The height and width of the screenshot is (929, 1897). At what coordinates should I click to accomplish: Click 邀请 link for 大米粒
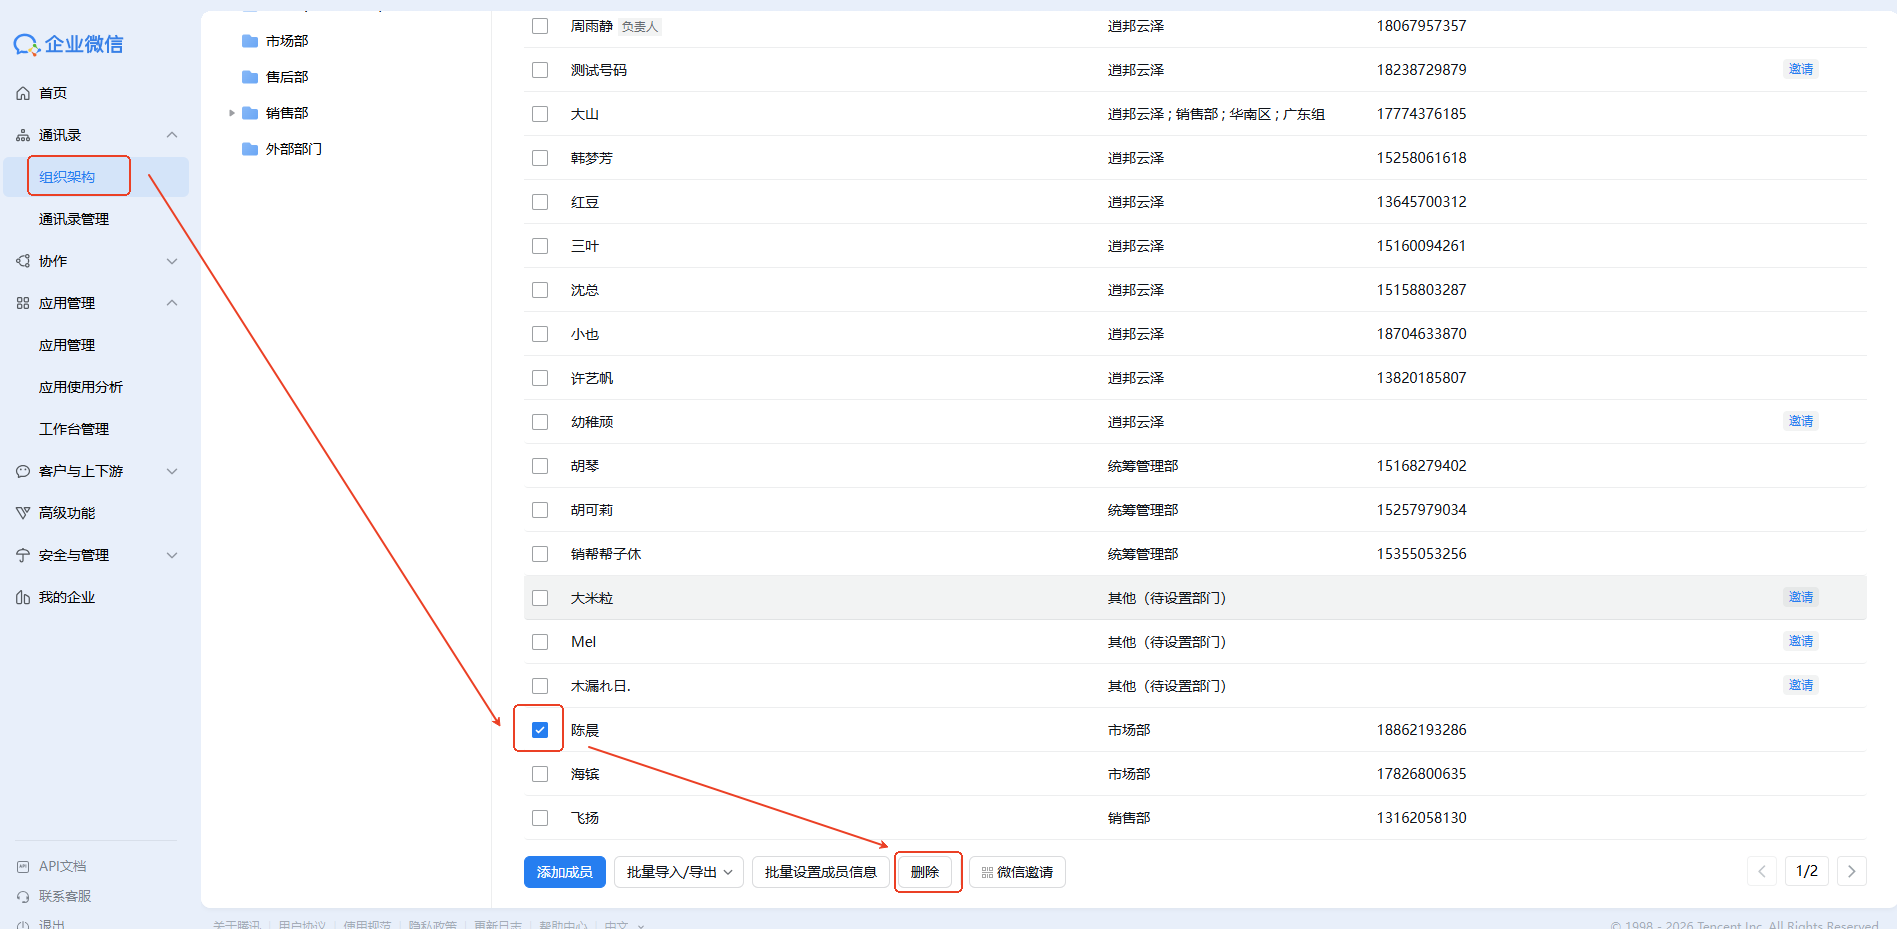click(x=1800, y=597)
